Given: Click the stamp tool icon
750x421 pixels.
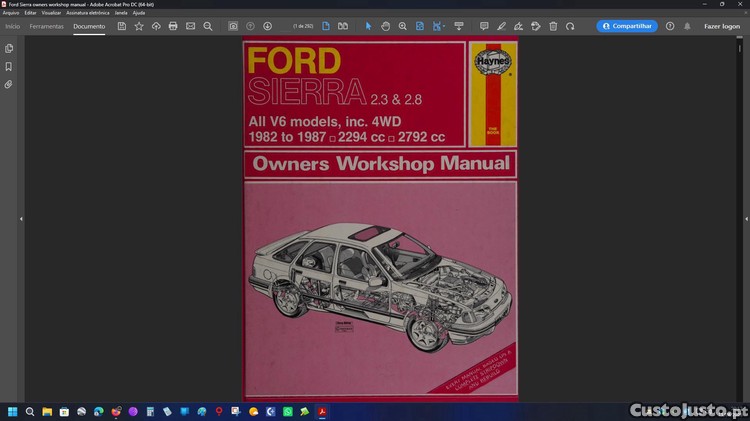Looking at the screenshot, I should point(536,26).
